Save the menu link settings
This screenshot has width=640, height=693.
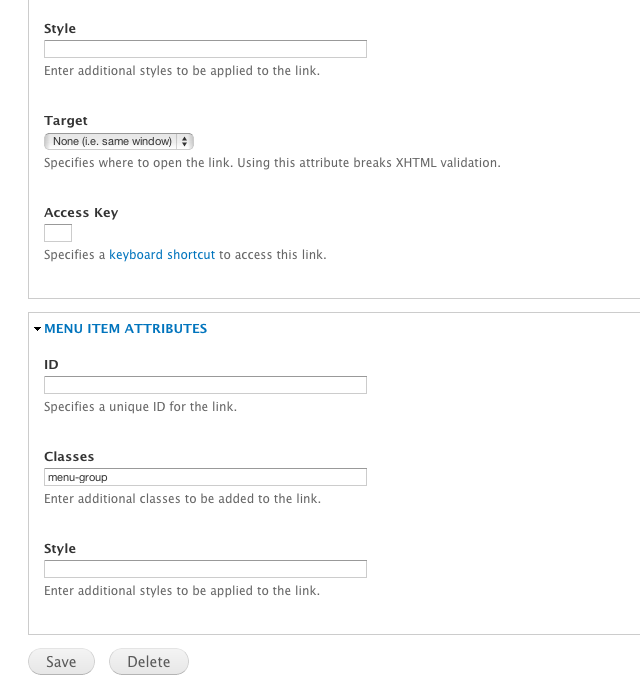pyautogui.click(x=61, y=662)
